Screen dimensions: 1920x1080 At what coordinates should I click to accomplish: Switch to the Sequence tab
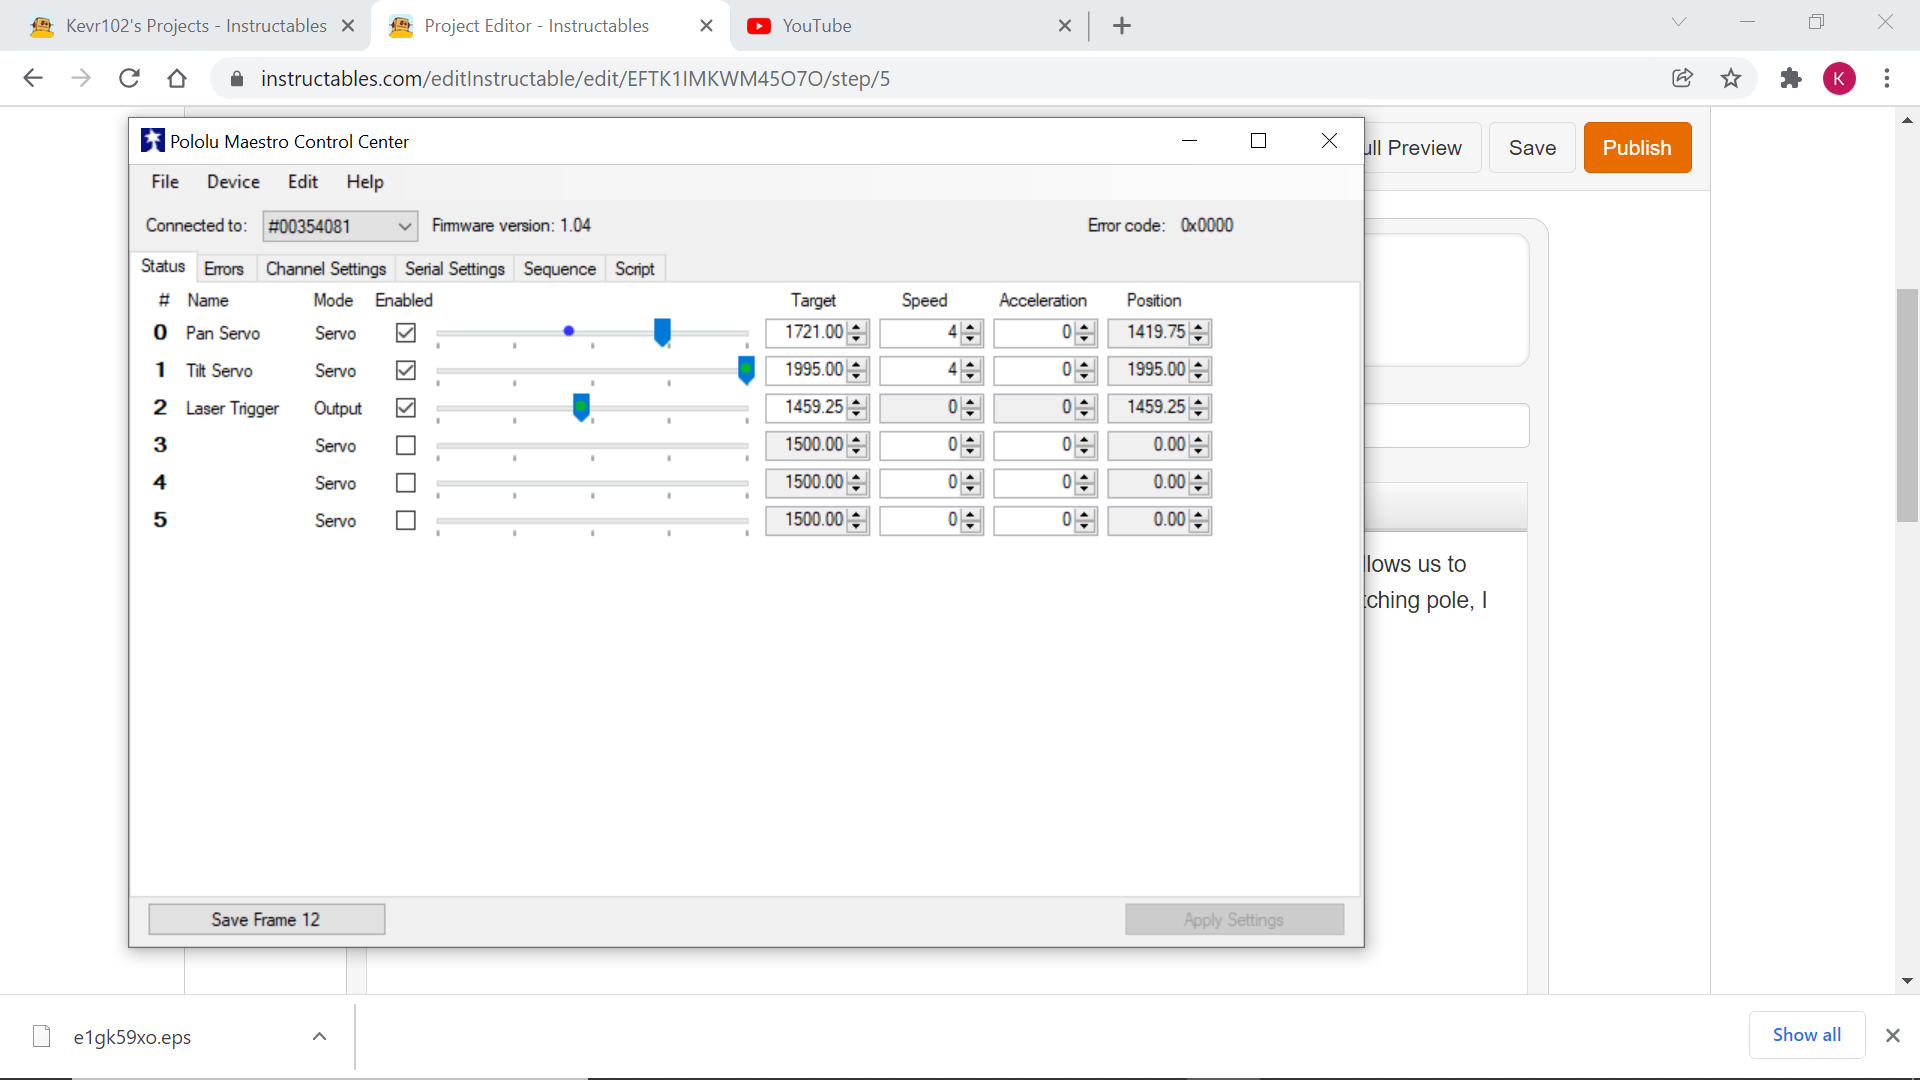559,268
